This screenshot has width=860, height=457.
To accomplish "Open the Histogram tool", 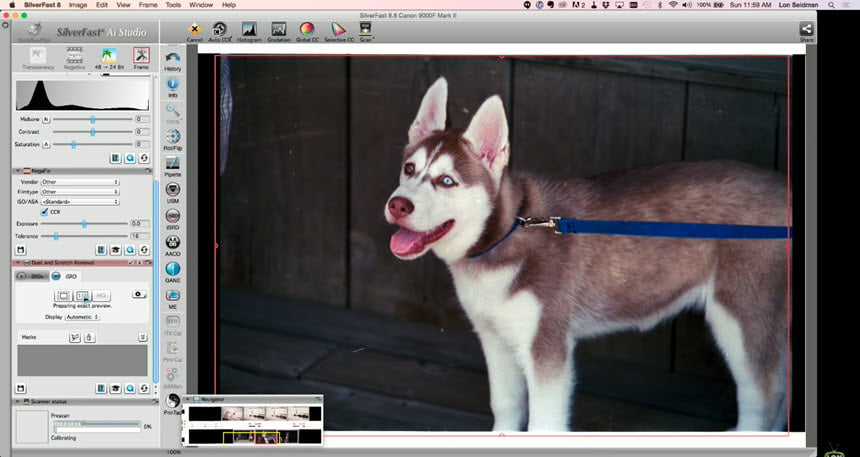I will tap(249, 32).
